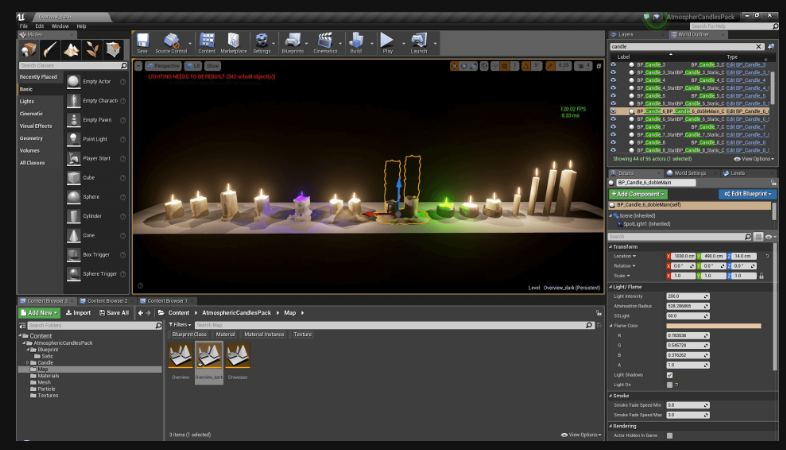
Task: Open the Source Control dropdown arrow
Action: [x=189, y=44]
